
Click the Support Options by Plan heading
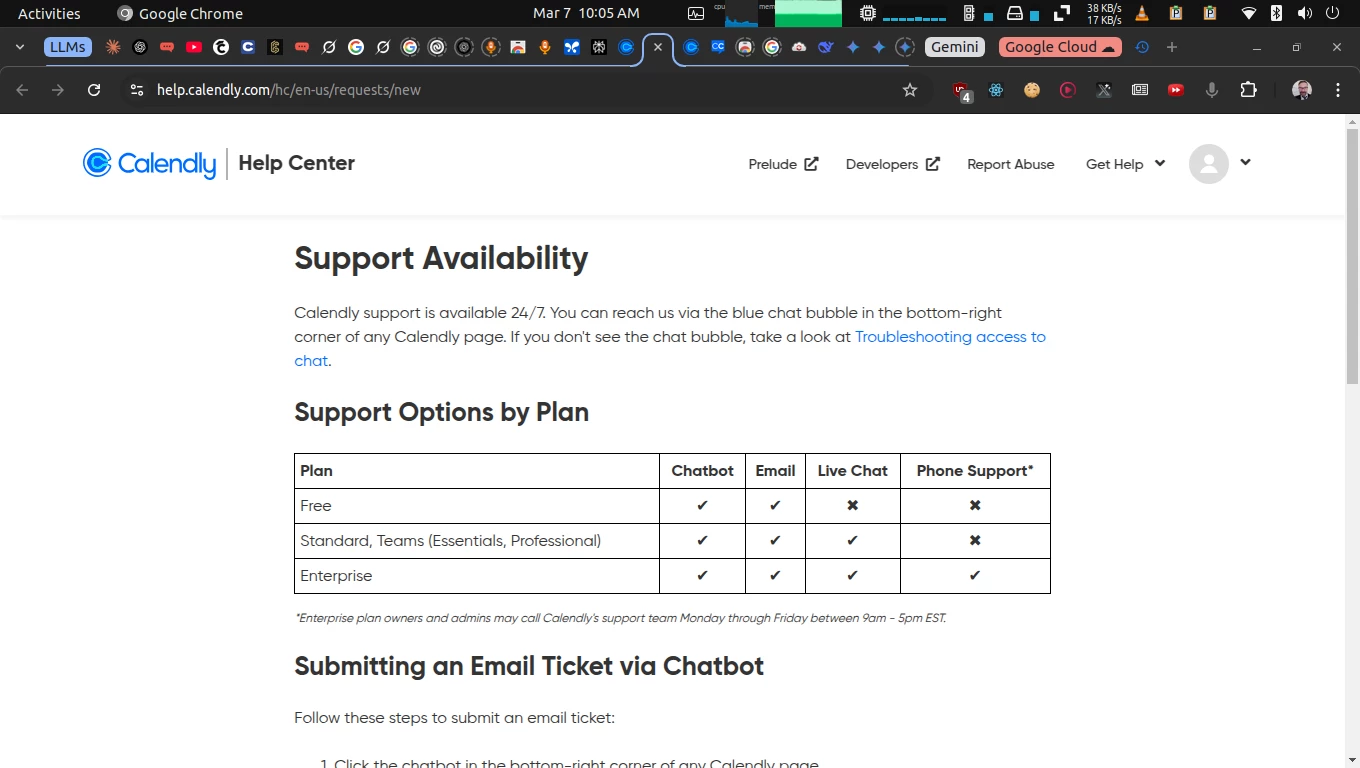pyautogui.click(x=441, y=412)
